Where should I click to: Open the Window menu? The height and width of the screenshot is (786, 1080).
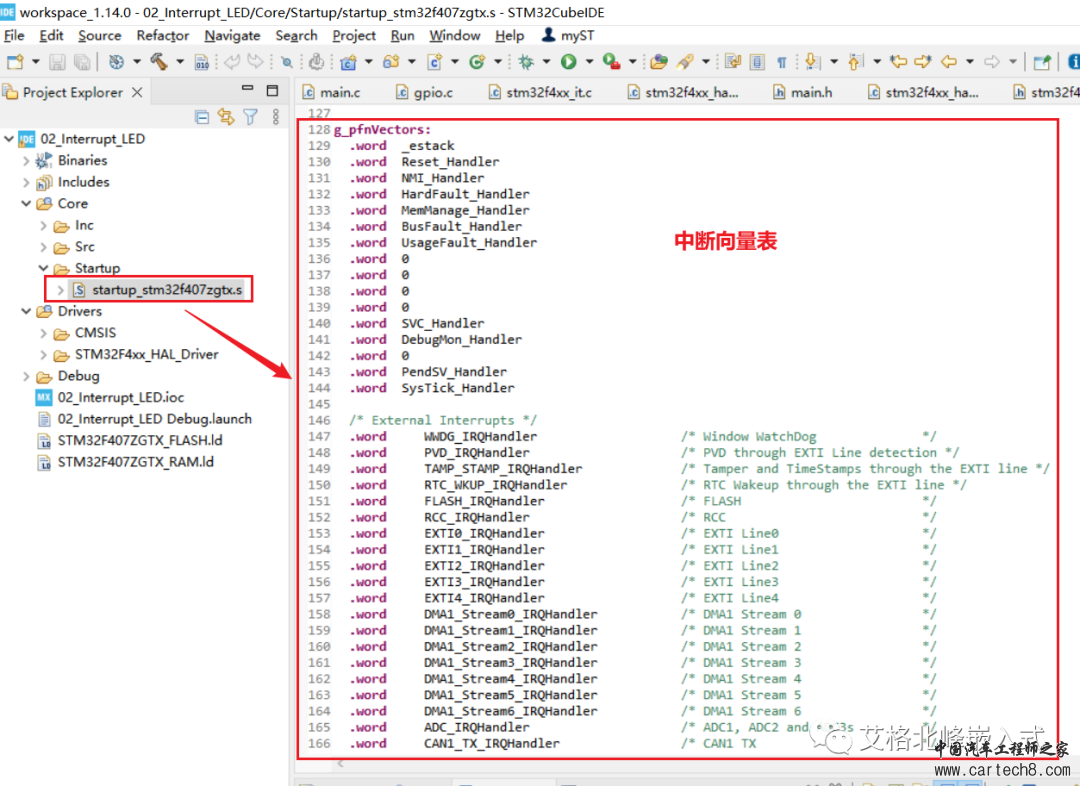pos(455,36)
